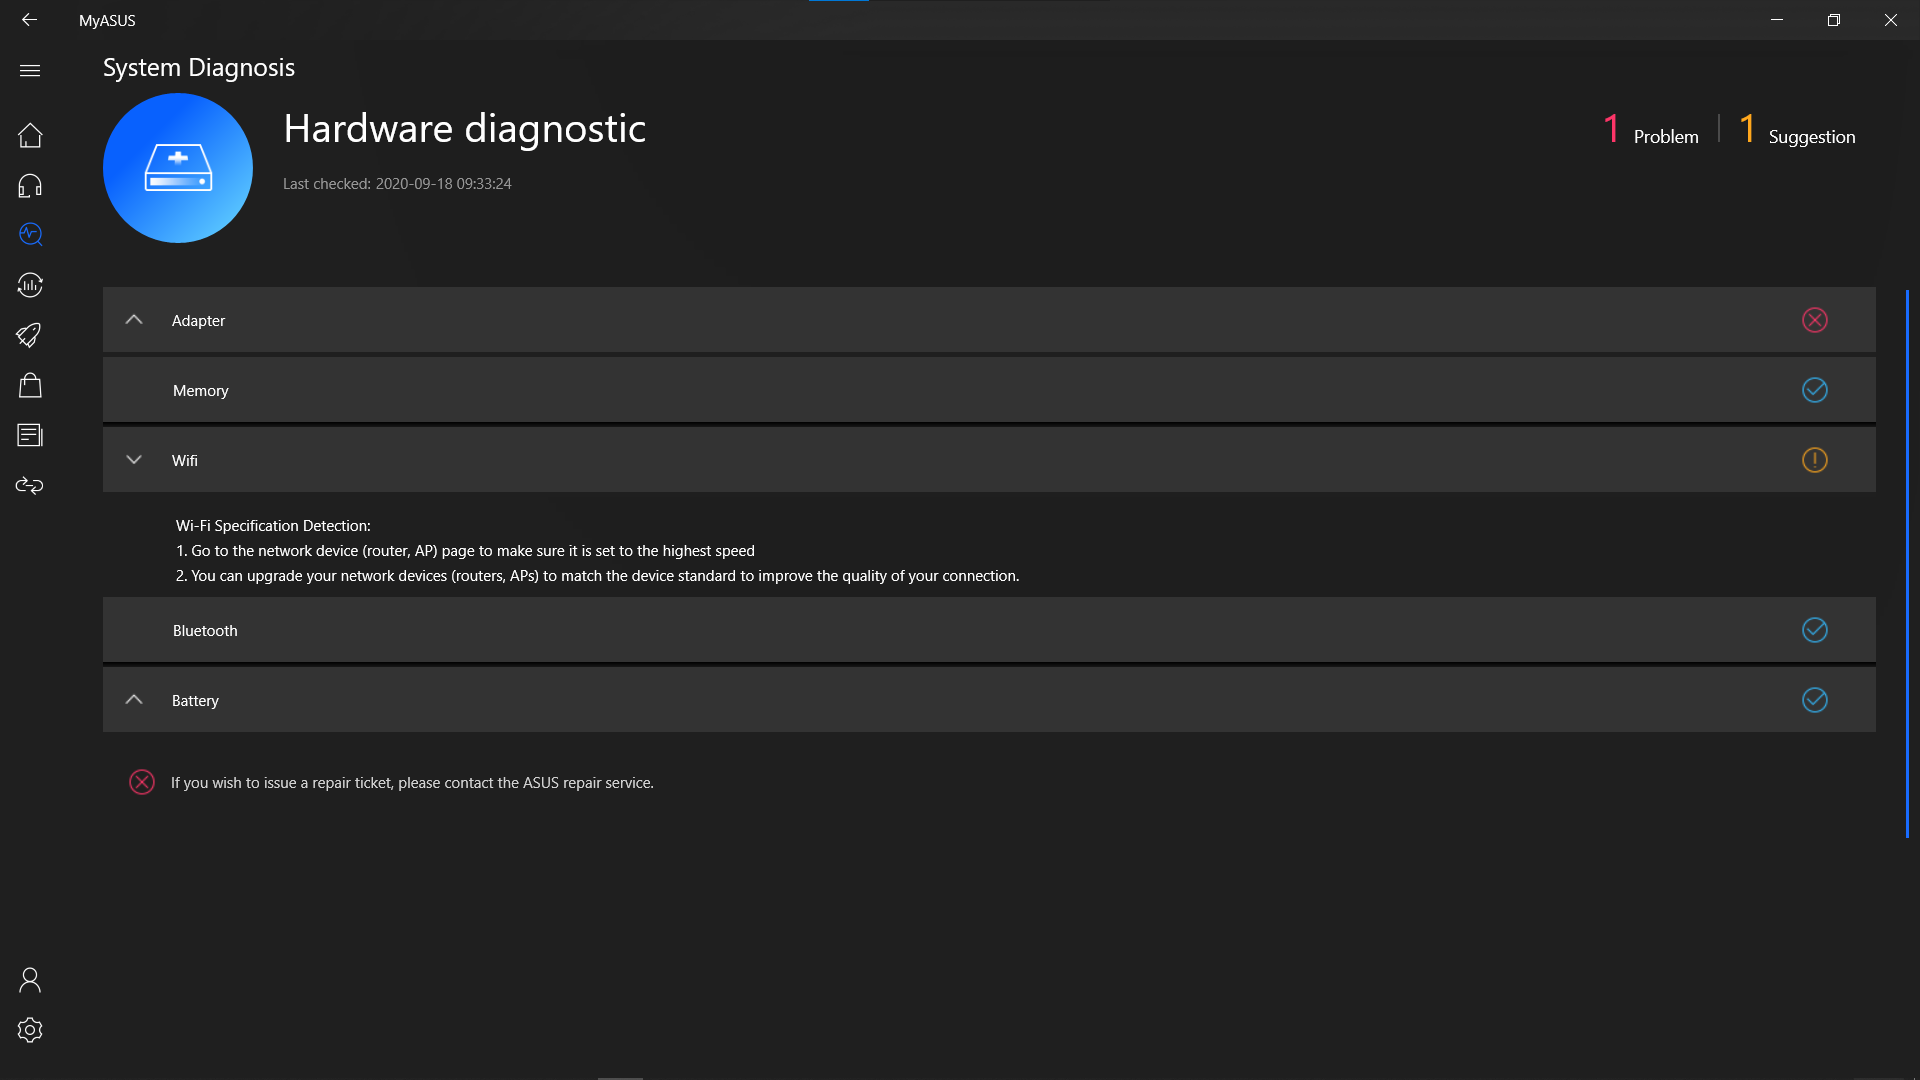The width and height of the screenshot is (1920, 1080).
Task: Go back with the arrow icon
Action: point(29,20)
